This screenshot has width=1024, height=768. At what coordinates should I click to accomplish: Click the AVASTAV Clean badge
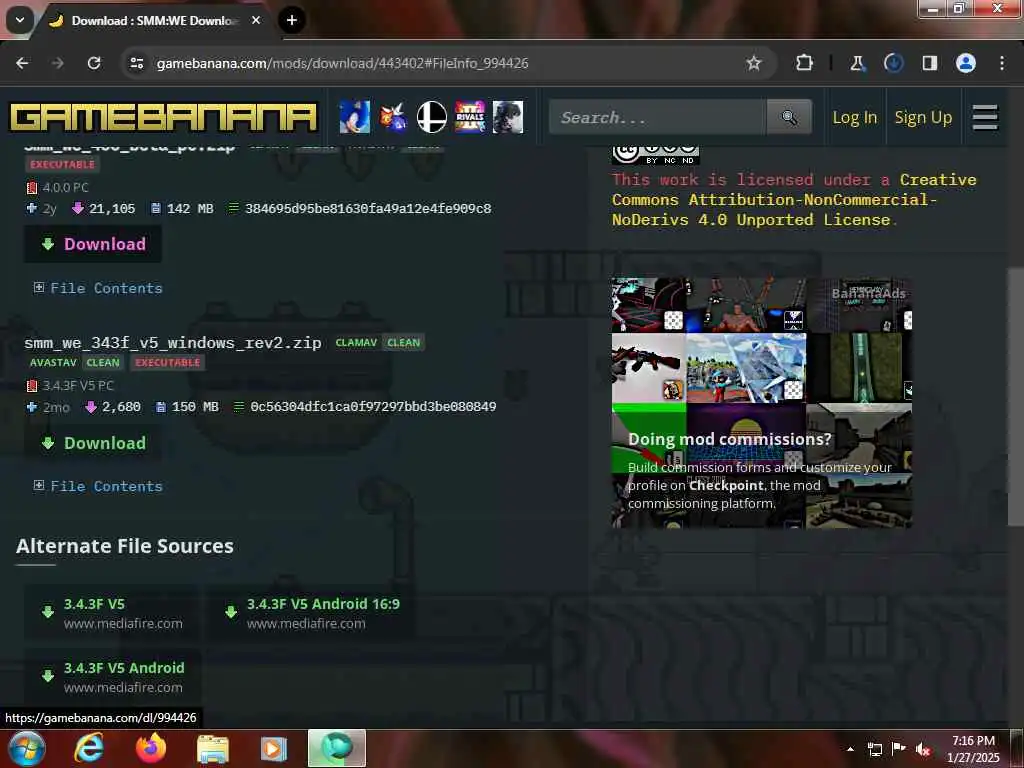pyautogui.click(x=76, y=362)
